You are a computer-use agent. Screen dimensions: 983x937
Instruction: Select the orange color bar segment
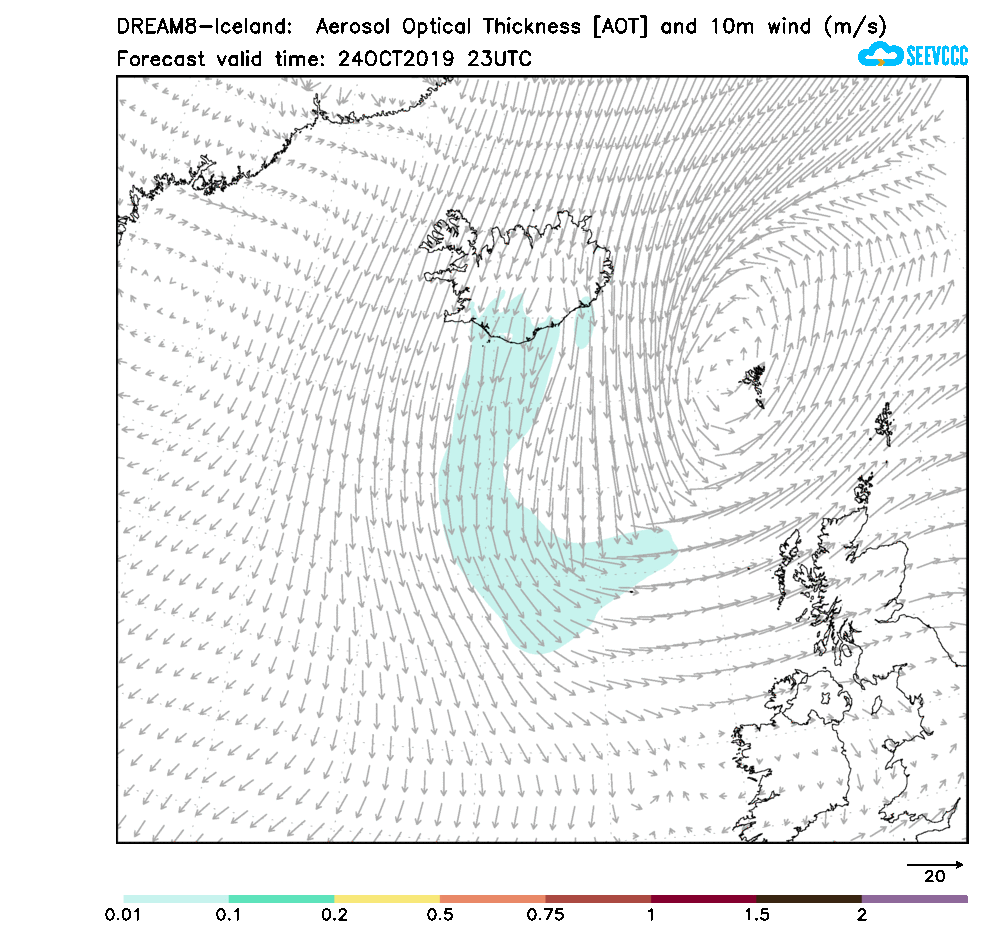click(492, 899)
